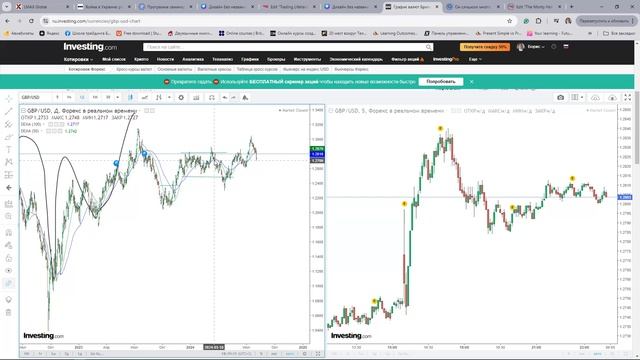640x360 pixels.
Task: Open the indicators button in chart toolbar
Action: 159,98
